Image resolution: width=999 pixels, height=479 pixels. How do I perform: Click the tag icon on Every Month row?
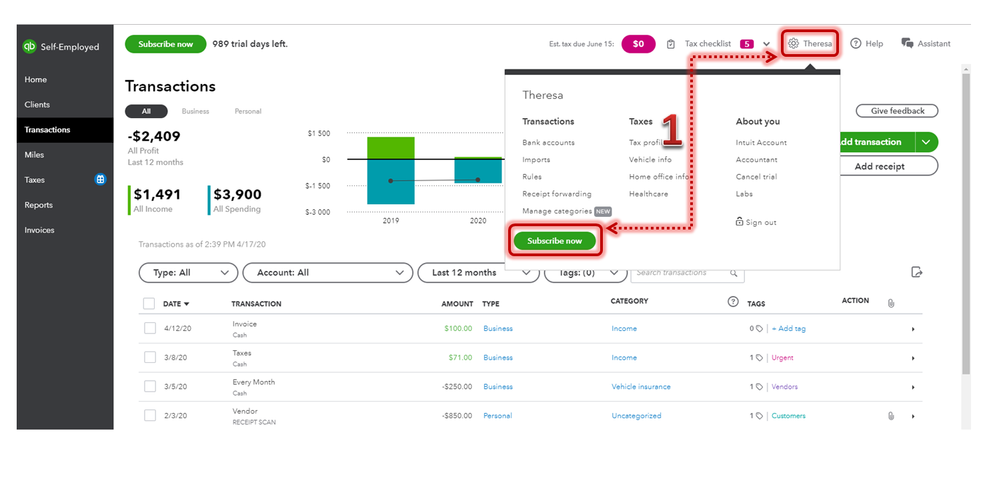(759, 387)
